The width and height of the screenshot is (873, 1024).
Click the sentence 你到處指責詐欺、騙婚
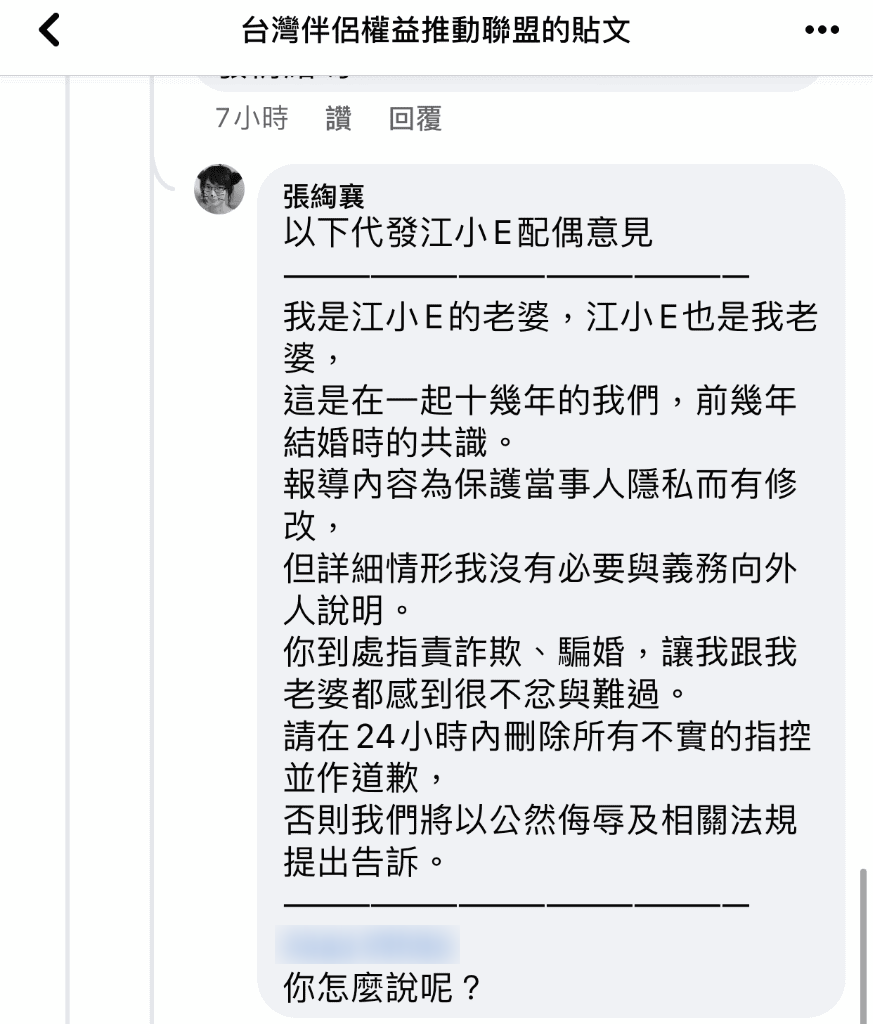coord(540,653)
